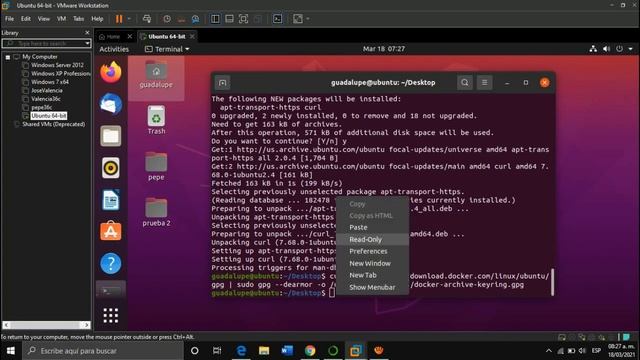Select Shared VMs (Deprecated) item
640x360 pixels.
53,124
